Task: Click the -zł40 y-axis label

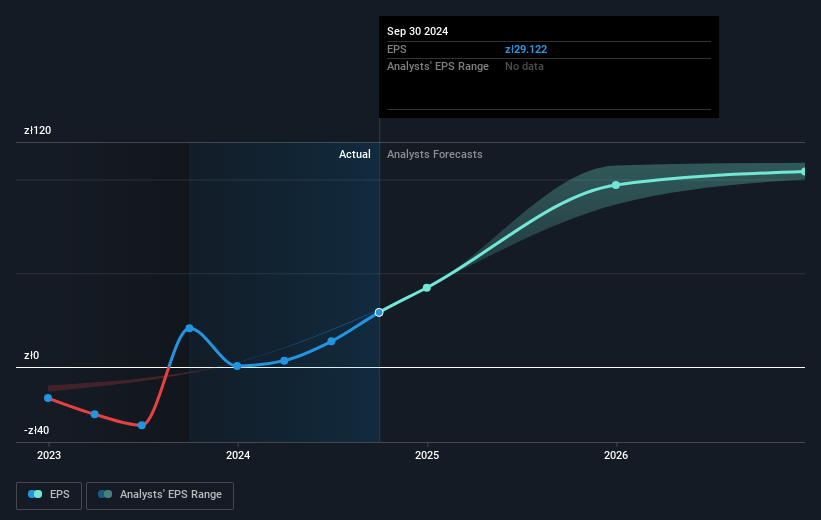Action: [x=37, y=430]
